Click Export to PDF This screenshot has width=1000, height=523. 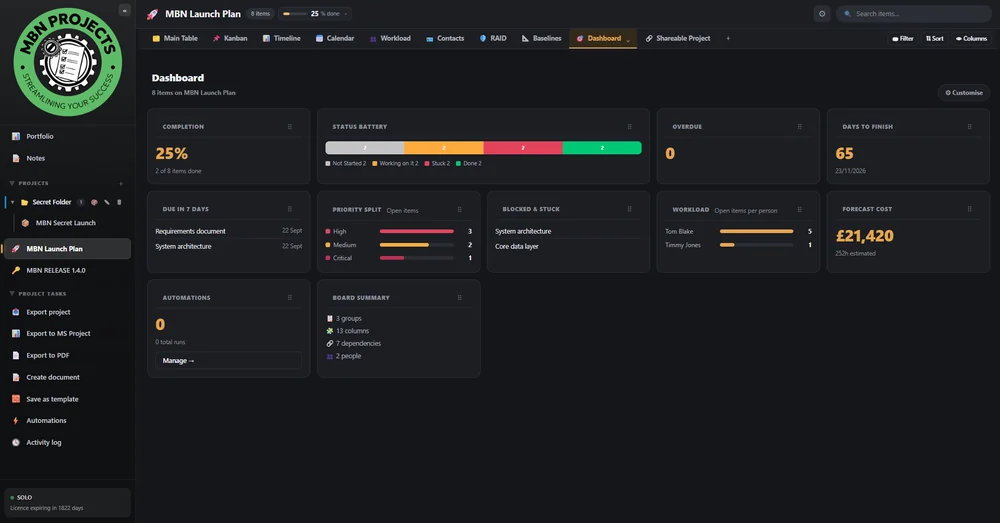click(47, 355)
